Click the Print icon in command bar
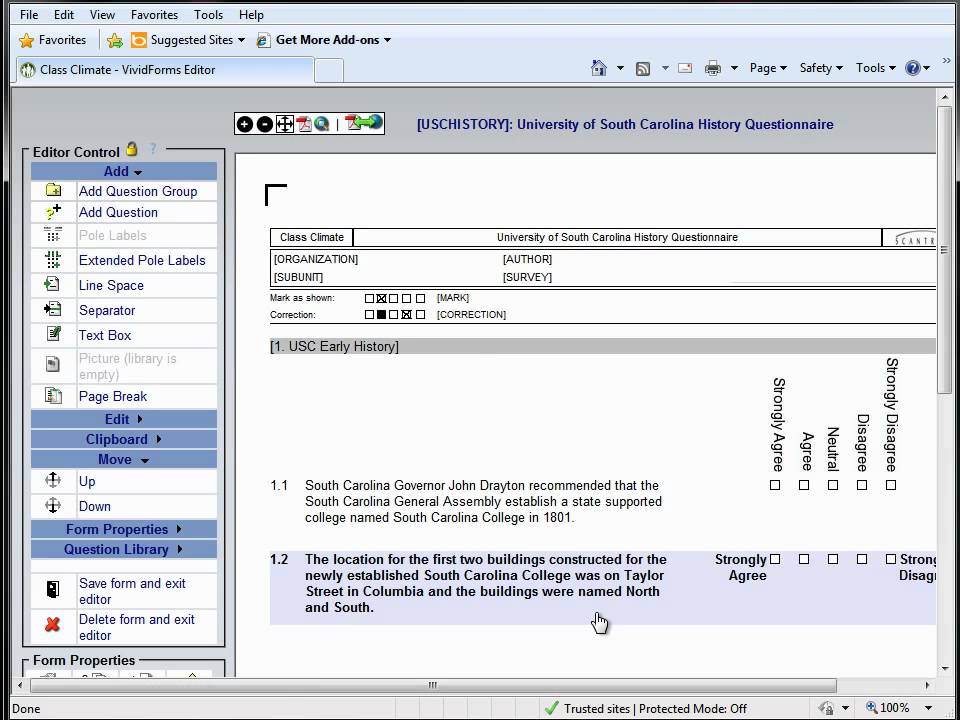 [x=713, y=68]
